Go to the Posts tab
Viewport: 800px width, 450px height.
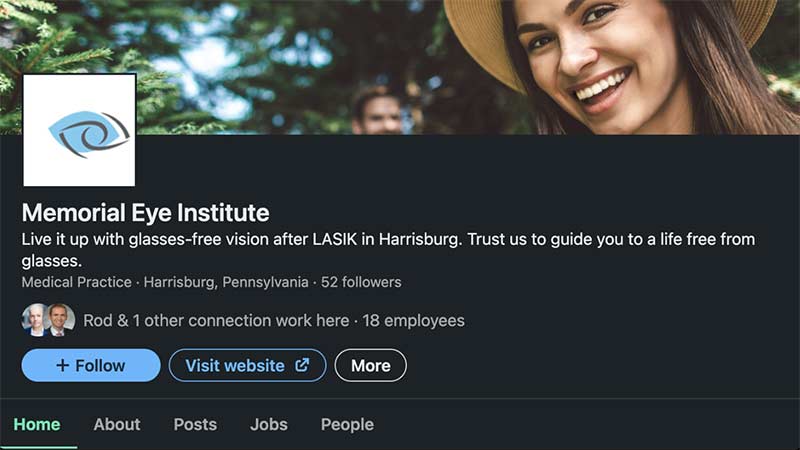pyautogui.click(x=195, y=424)
